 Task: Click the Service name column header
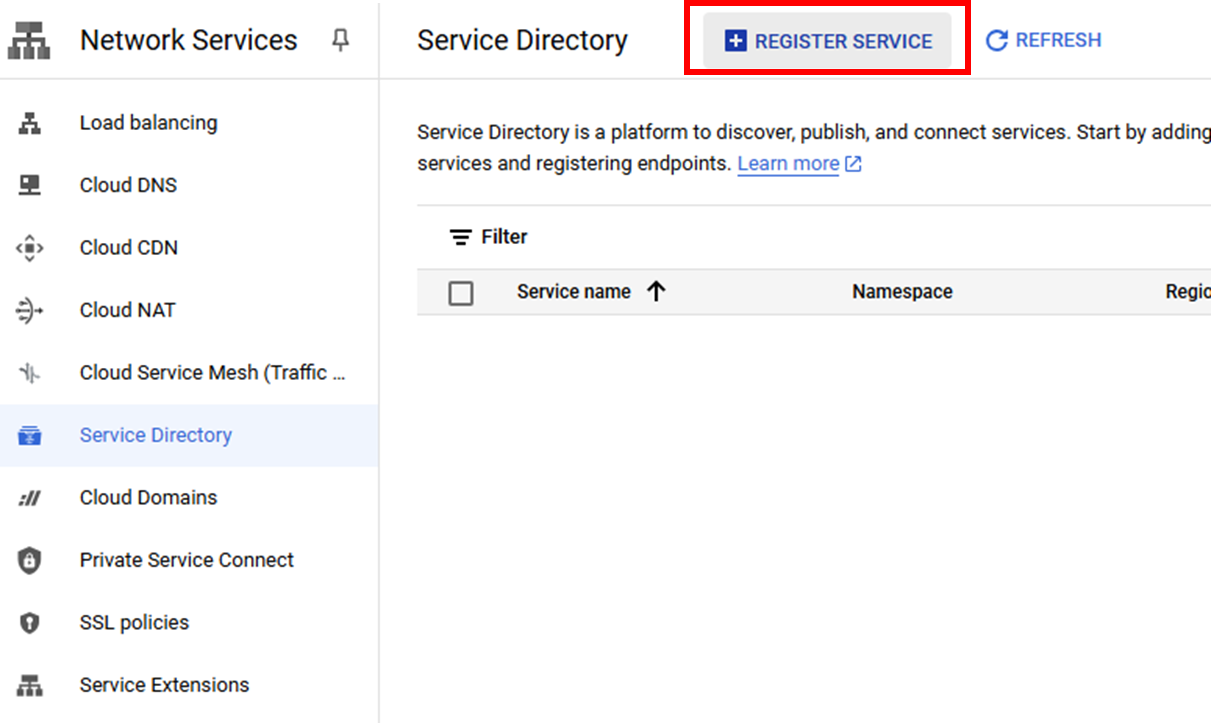click(573, 292)
